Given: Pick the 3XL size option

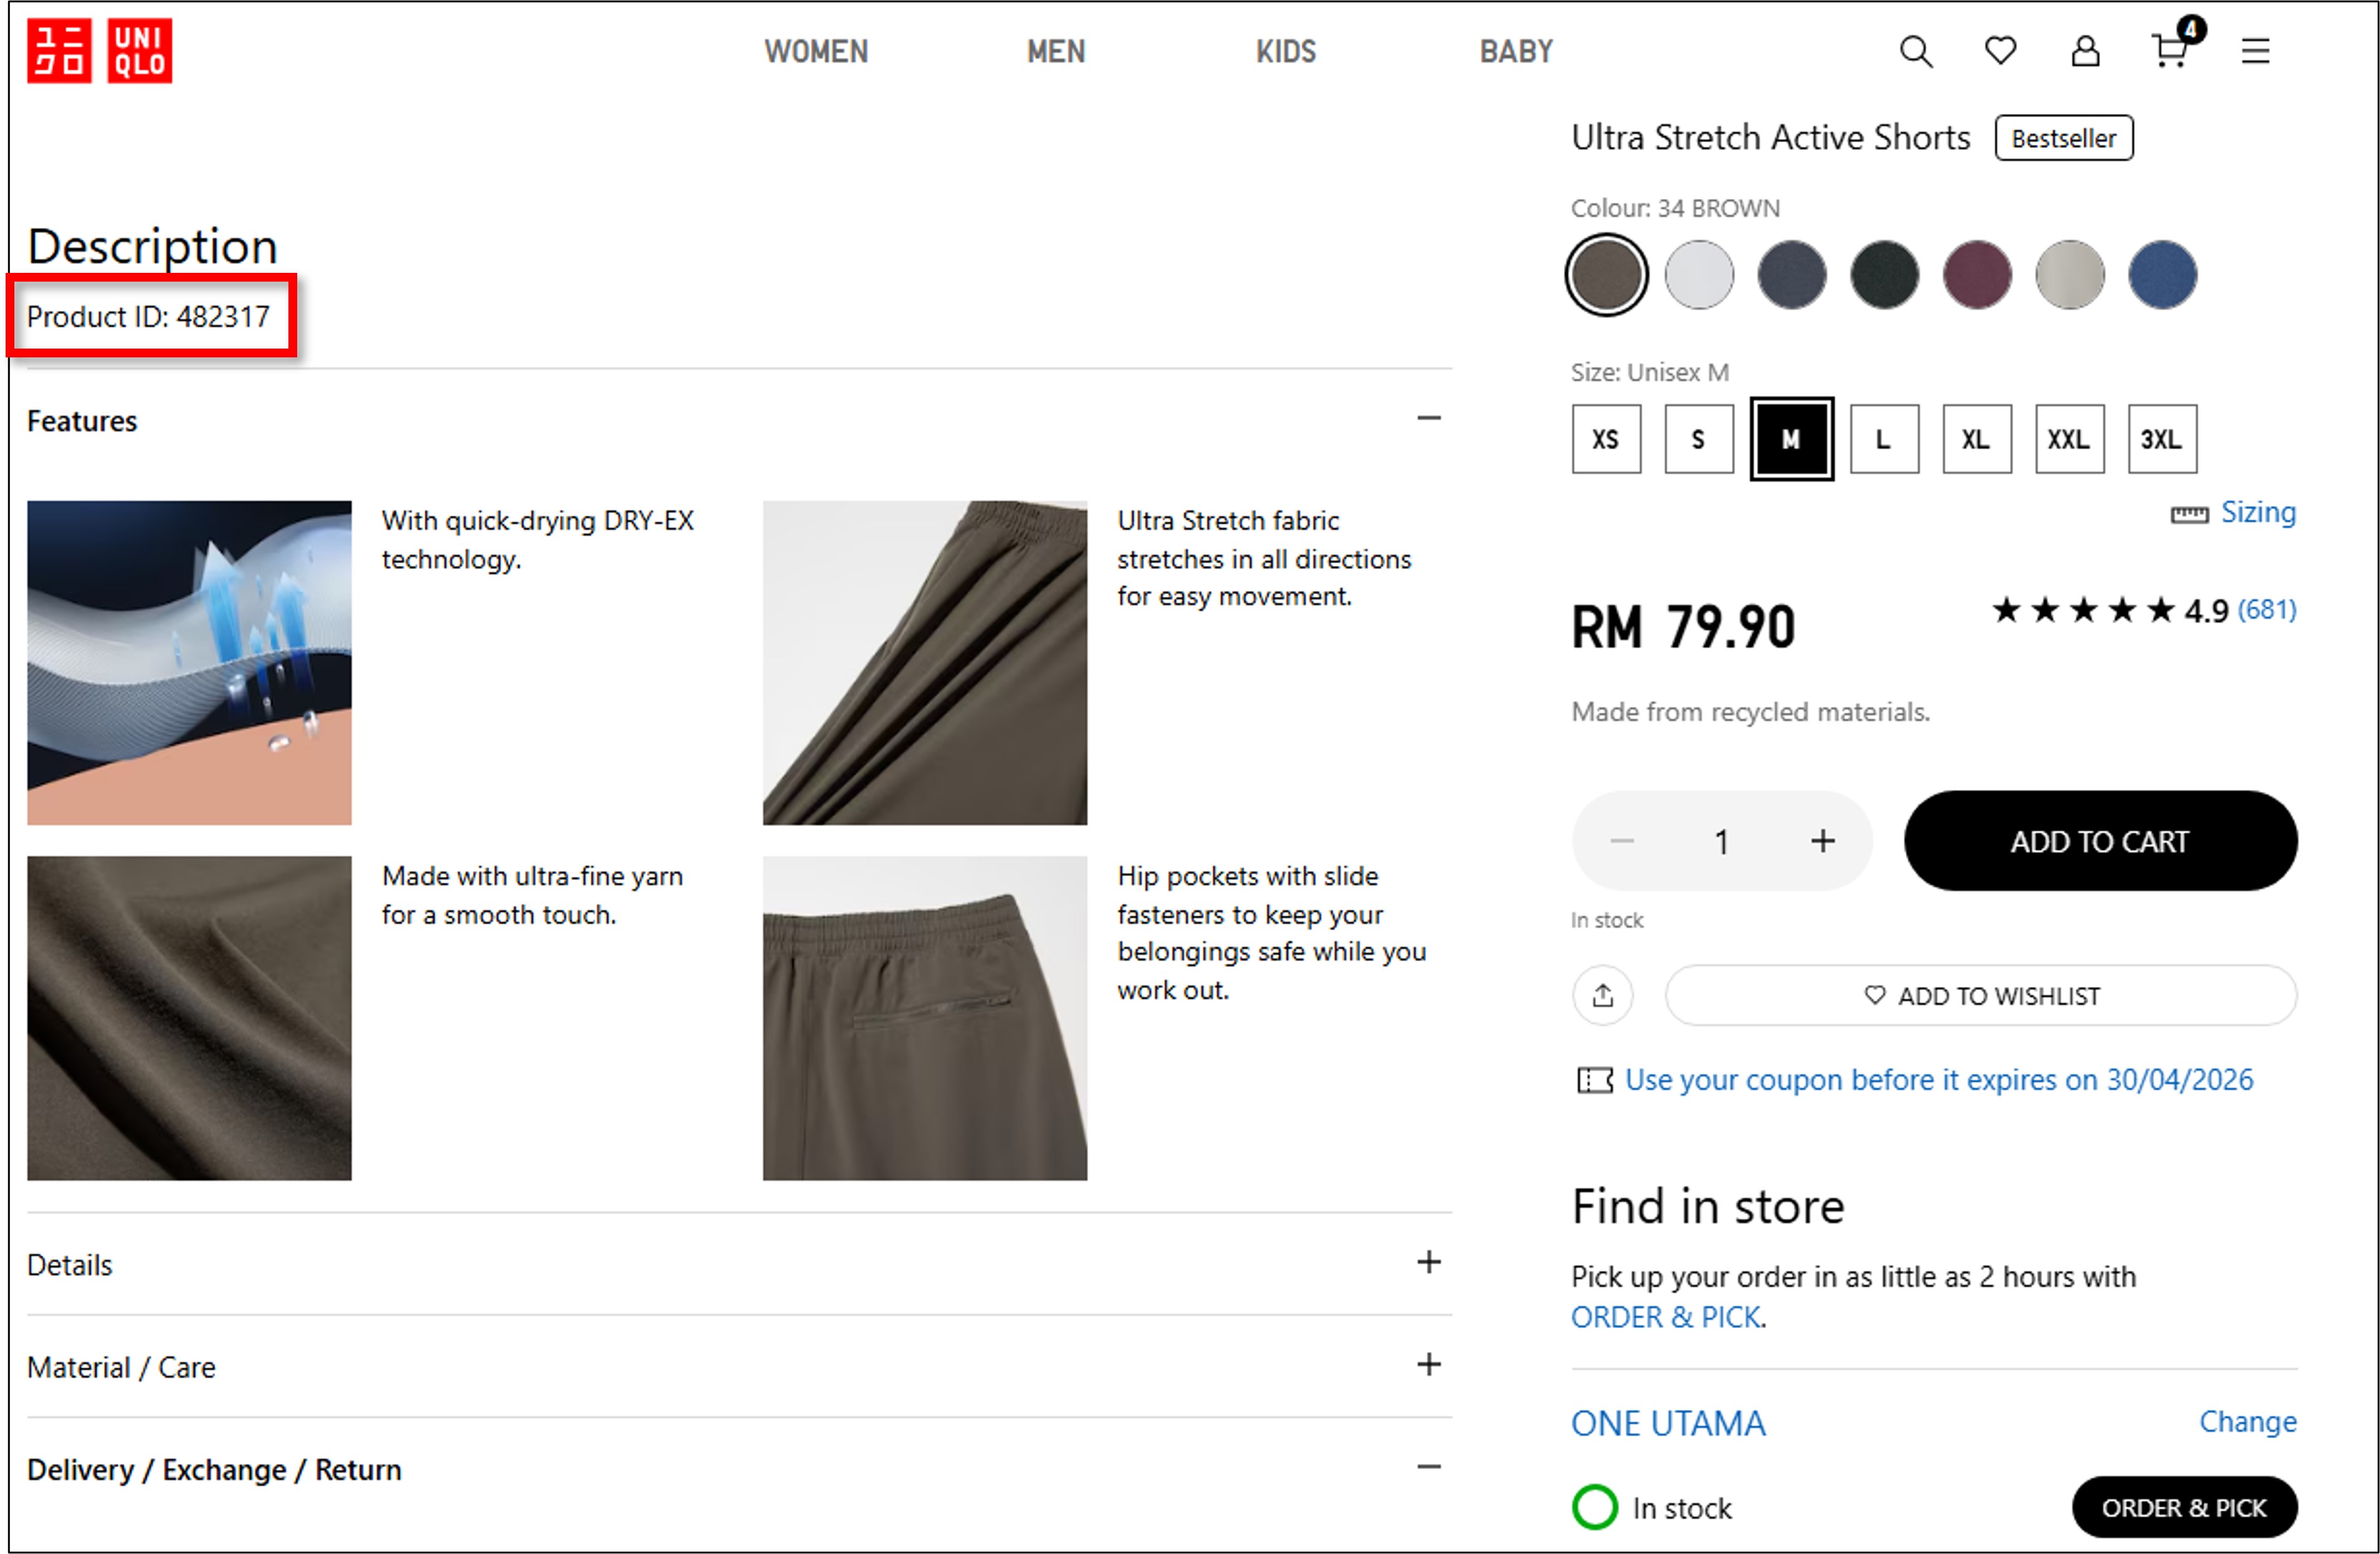Looking at the screenshot, I should pyautogui.click(x=2162, y=438).
